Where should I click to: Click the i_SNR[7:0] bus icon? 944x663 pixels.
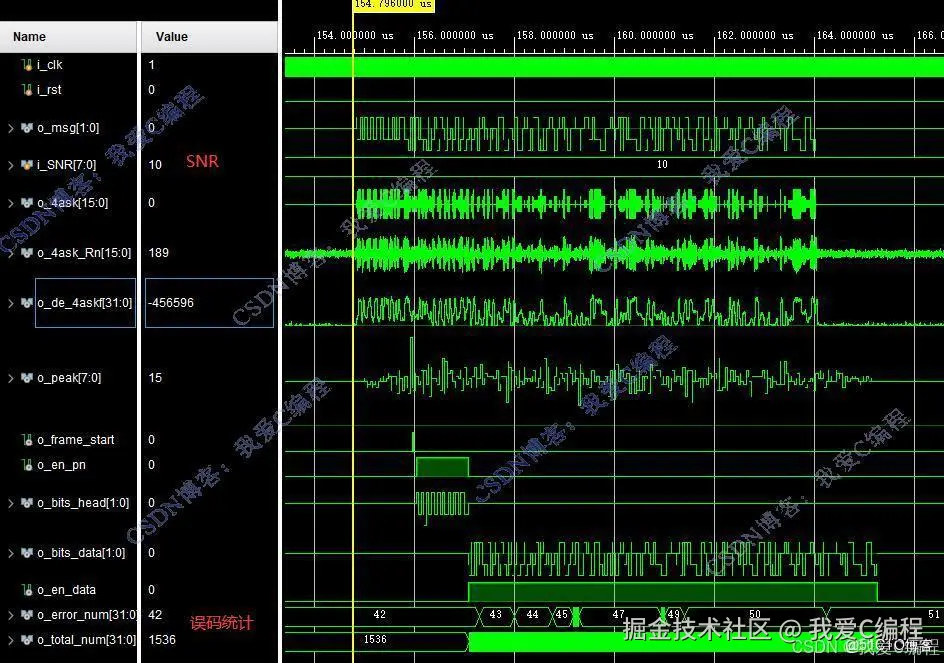pos(26,164)
